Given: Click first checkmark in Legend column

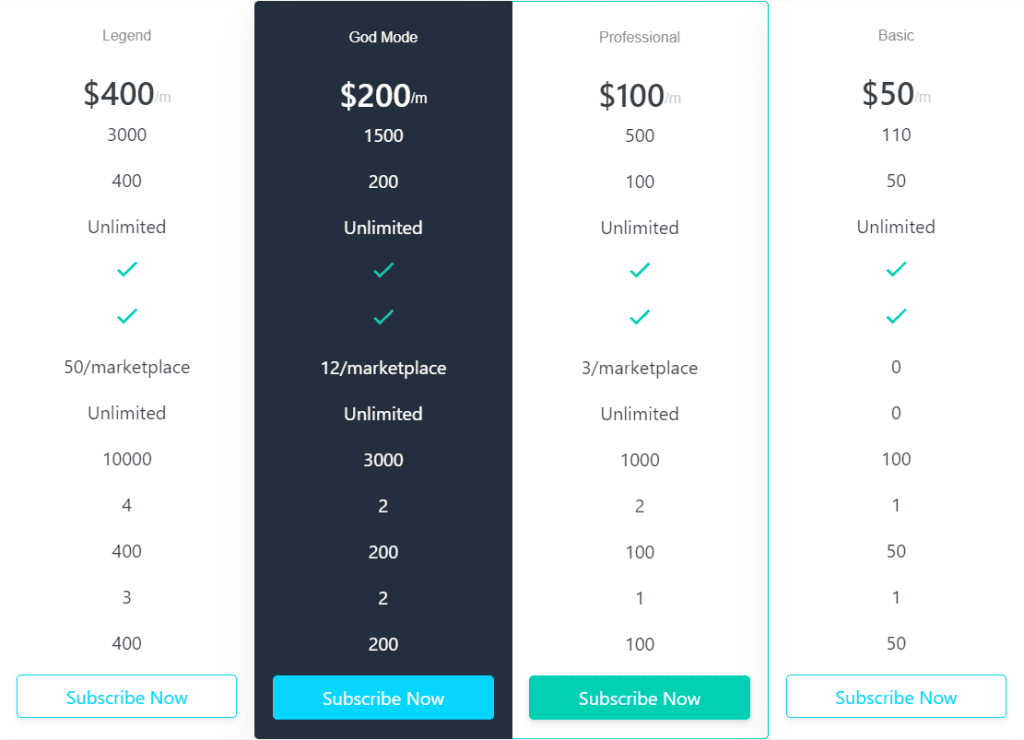Looking at the screenshot, I should [127, 269].
